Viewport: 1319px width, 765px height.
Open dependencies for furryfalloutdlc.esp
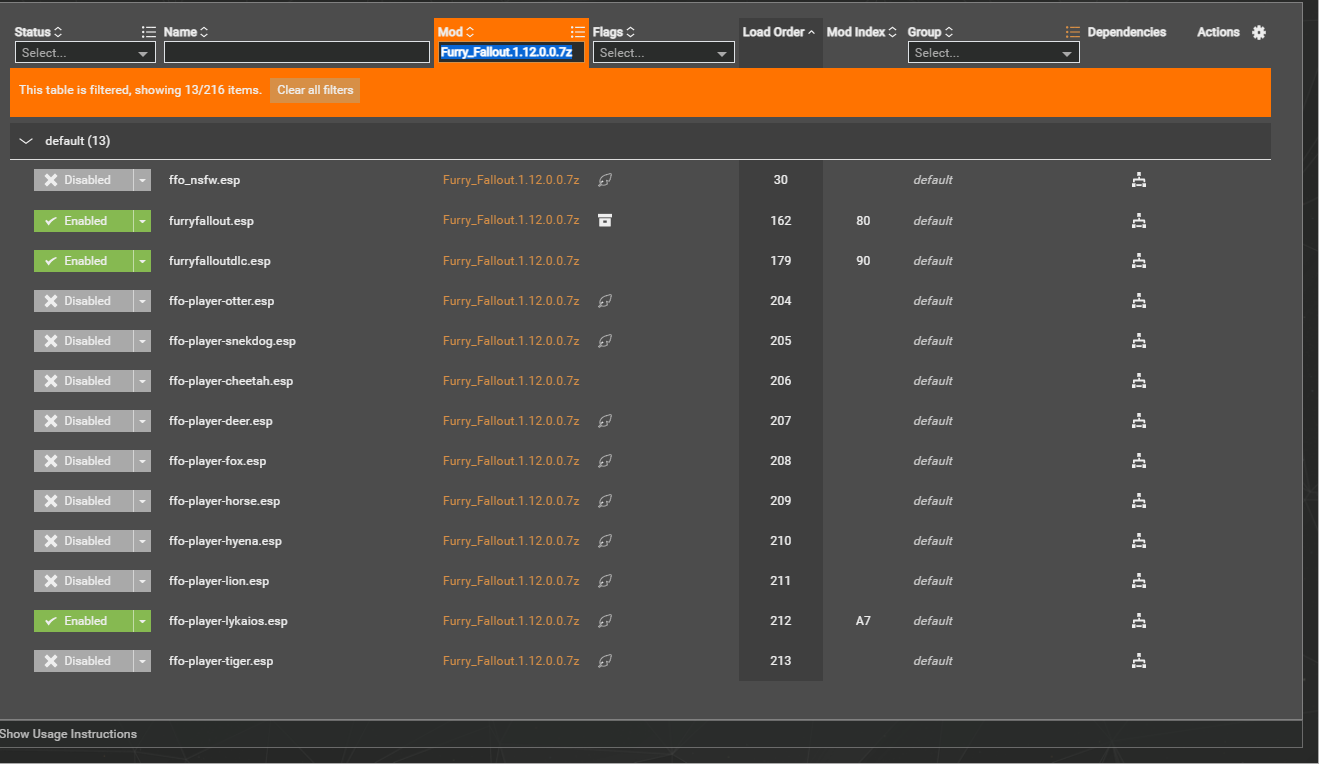tap(1138, 261)
